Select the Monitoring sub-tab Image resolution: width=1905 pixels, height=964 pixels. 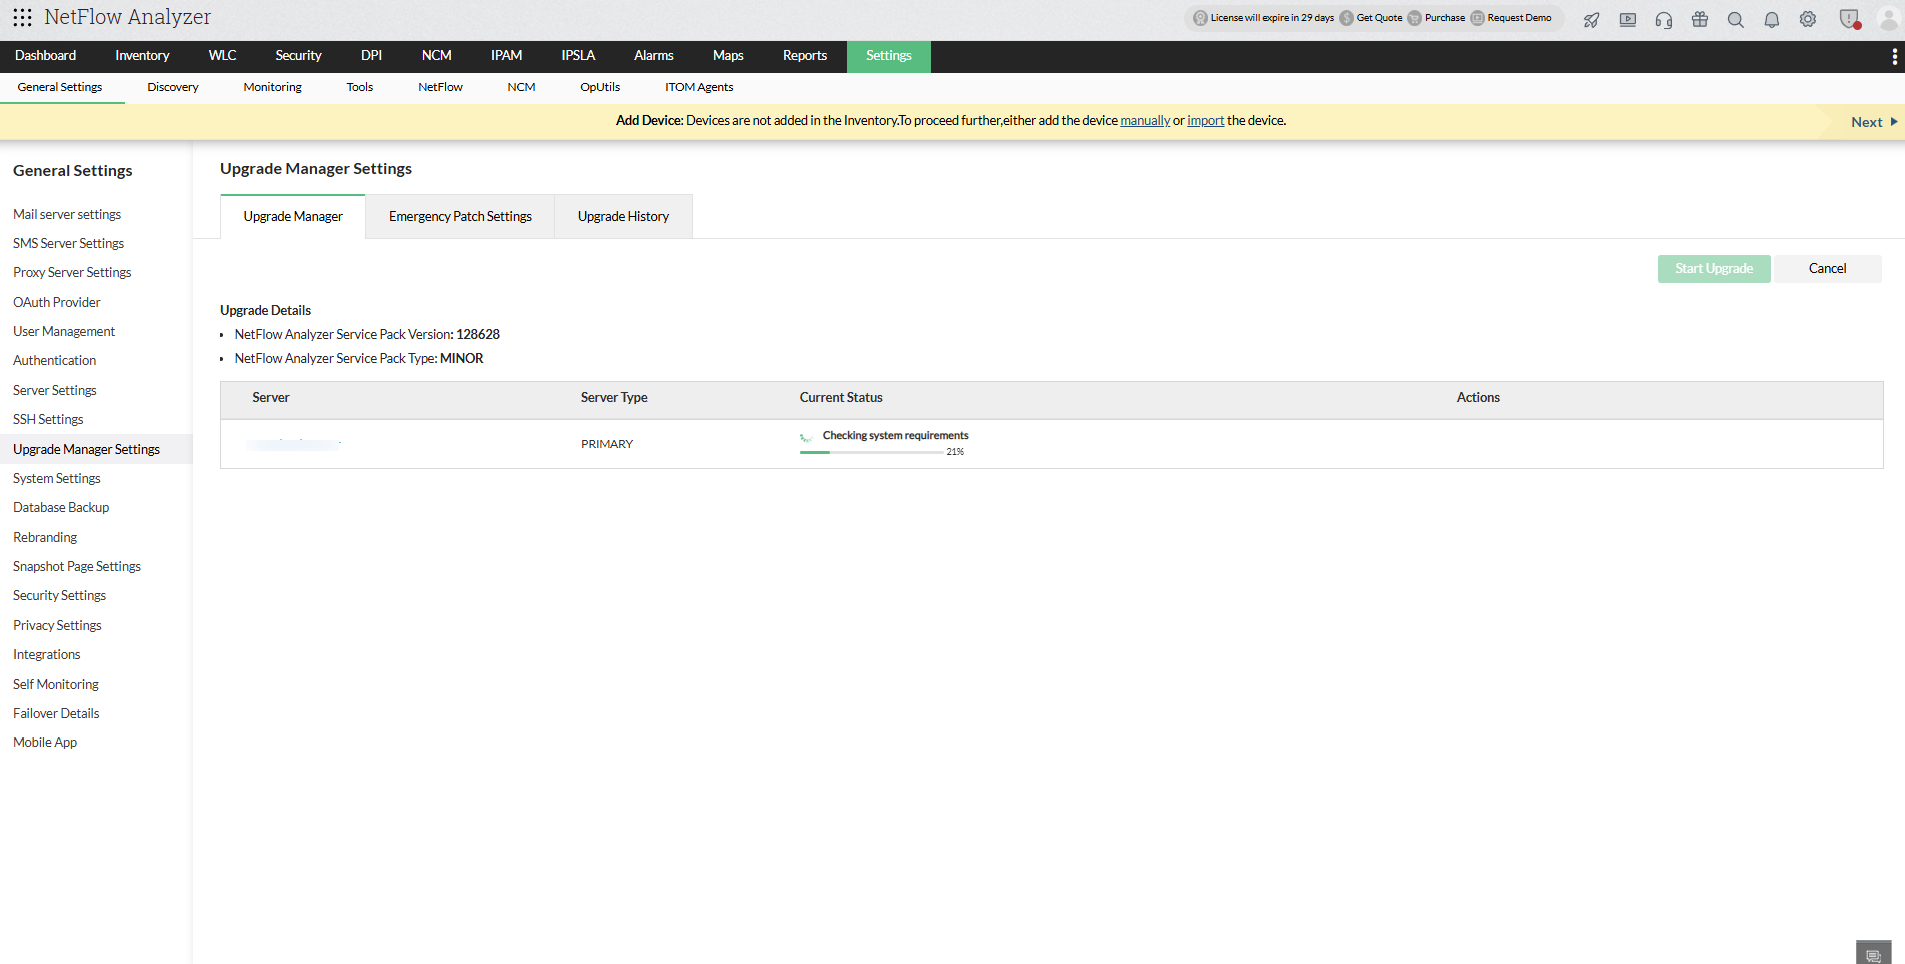coord(272,88)
